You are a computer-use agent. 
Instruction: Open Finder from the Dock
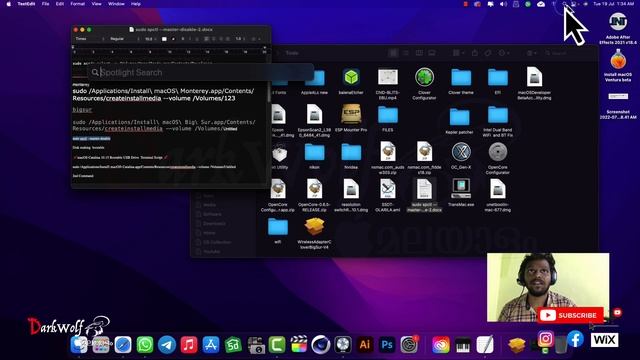click(79, 345)
